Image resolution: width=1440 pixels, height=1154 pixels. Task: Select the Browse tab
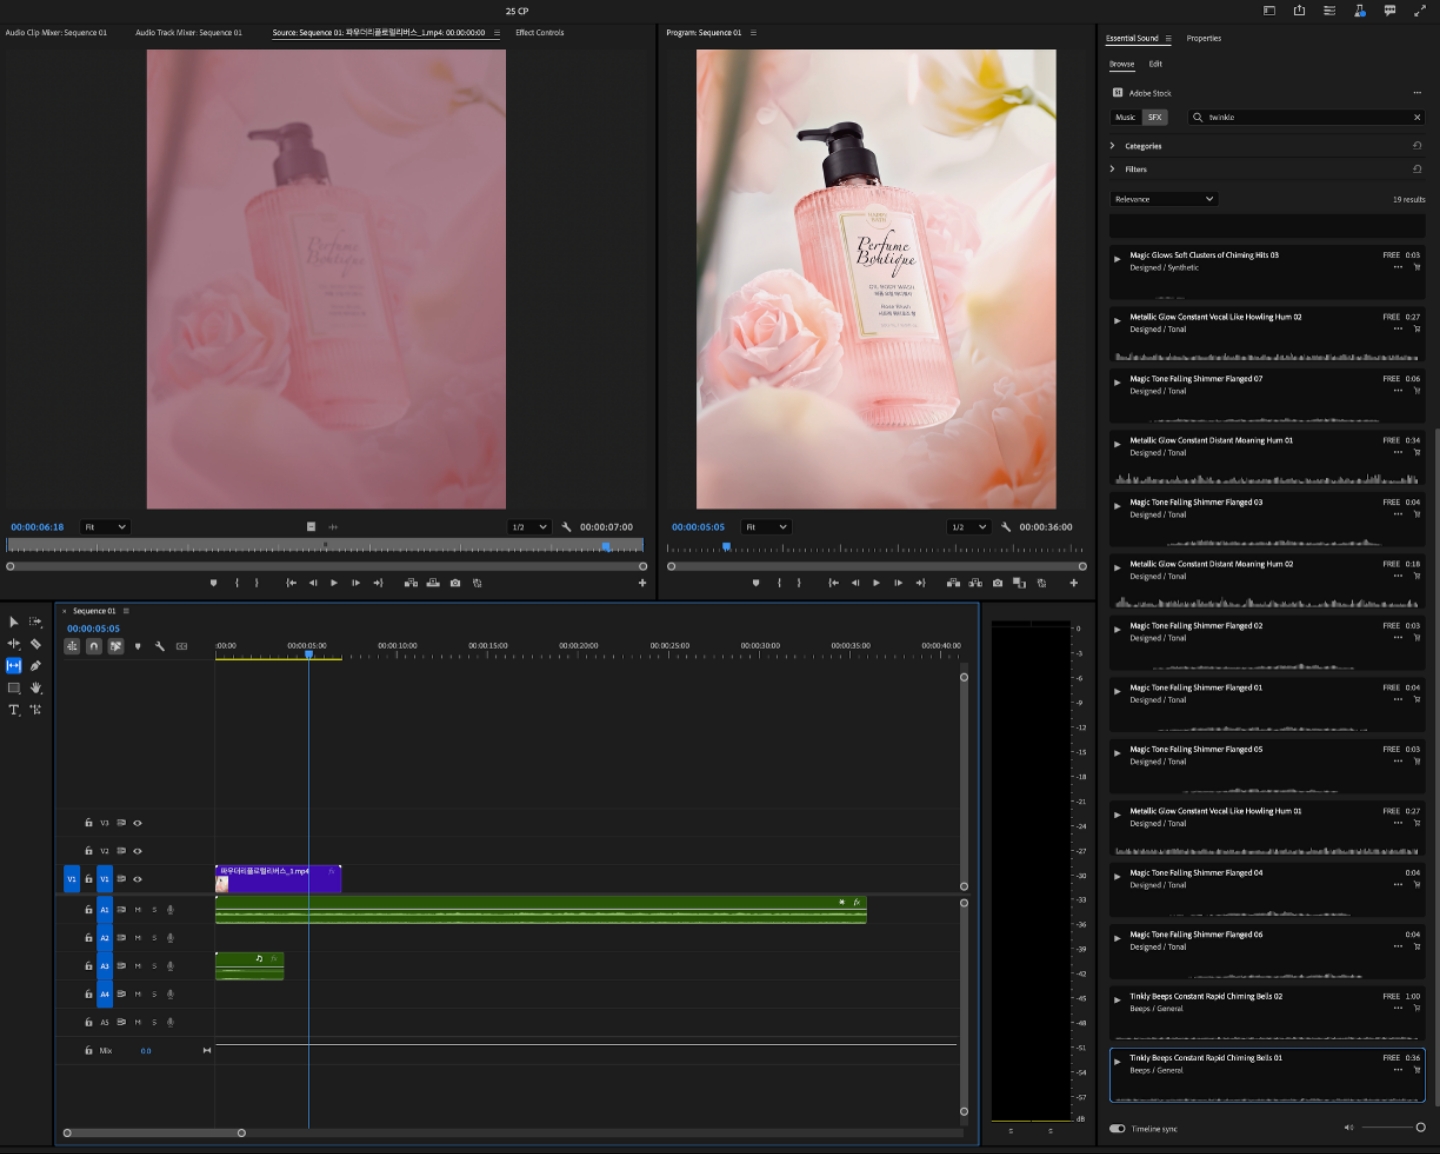tap(1122, 64)
